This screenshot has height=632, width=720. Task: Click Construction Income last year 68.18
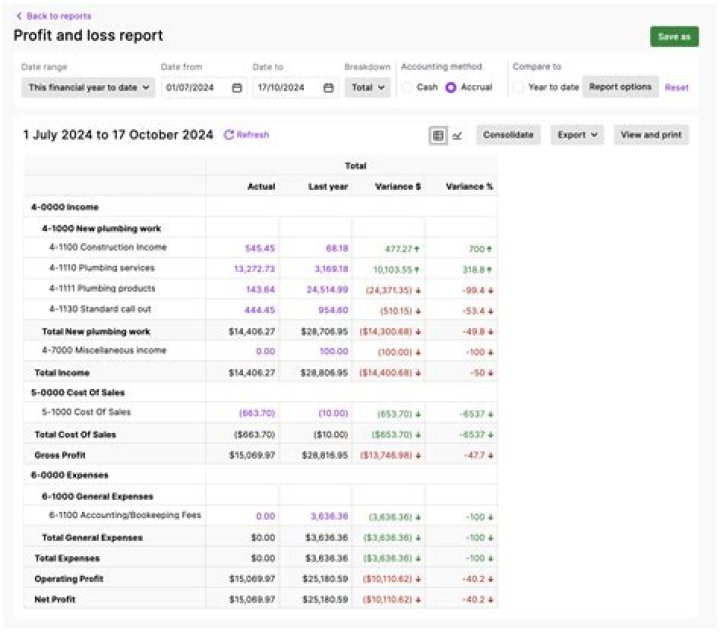coord(337,248)
